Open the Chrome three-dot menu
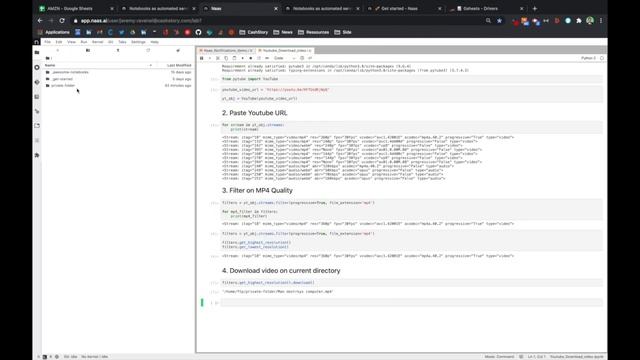The width and height of the screenshot is (640, 360). [x=601, y=20]
